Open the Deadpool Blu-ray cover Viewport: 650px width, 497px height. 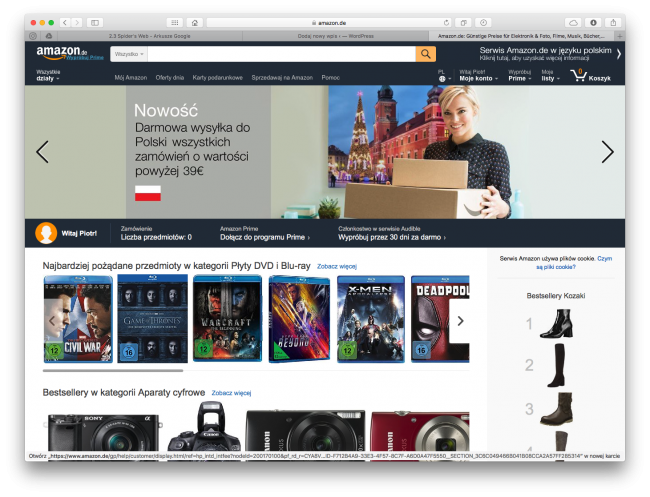point(440,319)
